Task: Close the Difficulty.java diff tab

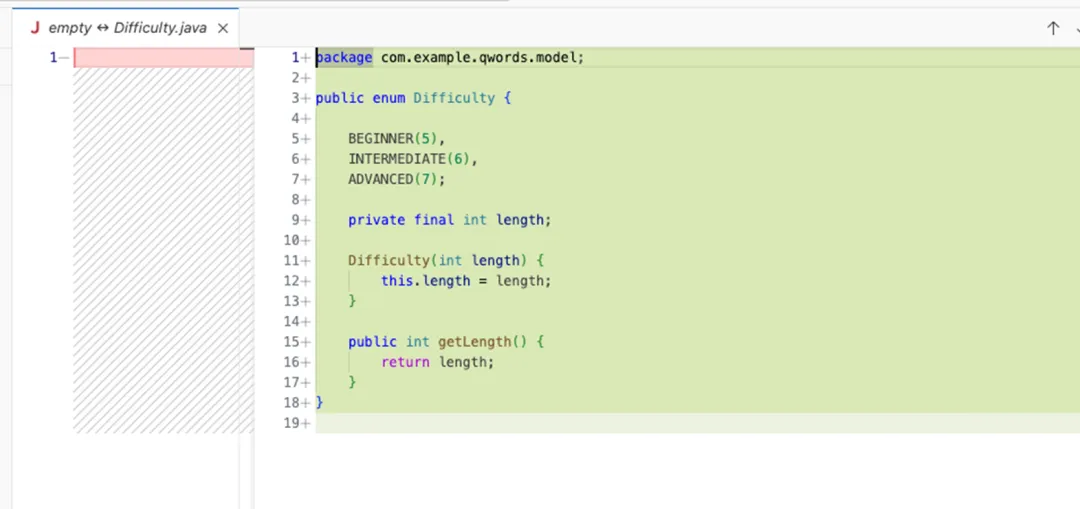Action: pyautogui.click(x=222, y=28)
